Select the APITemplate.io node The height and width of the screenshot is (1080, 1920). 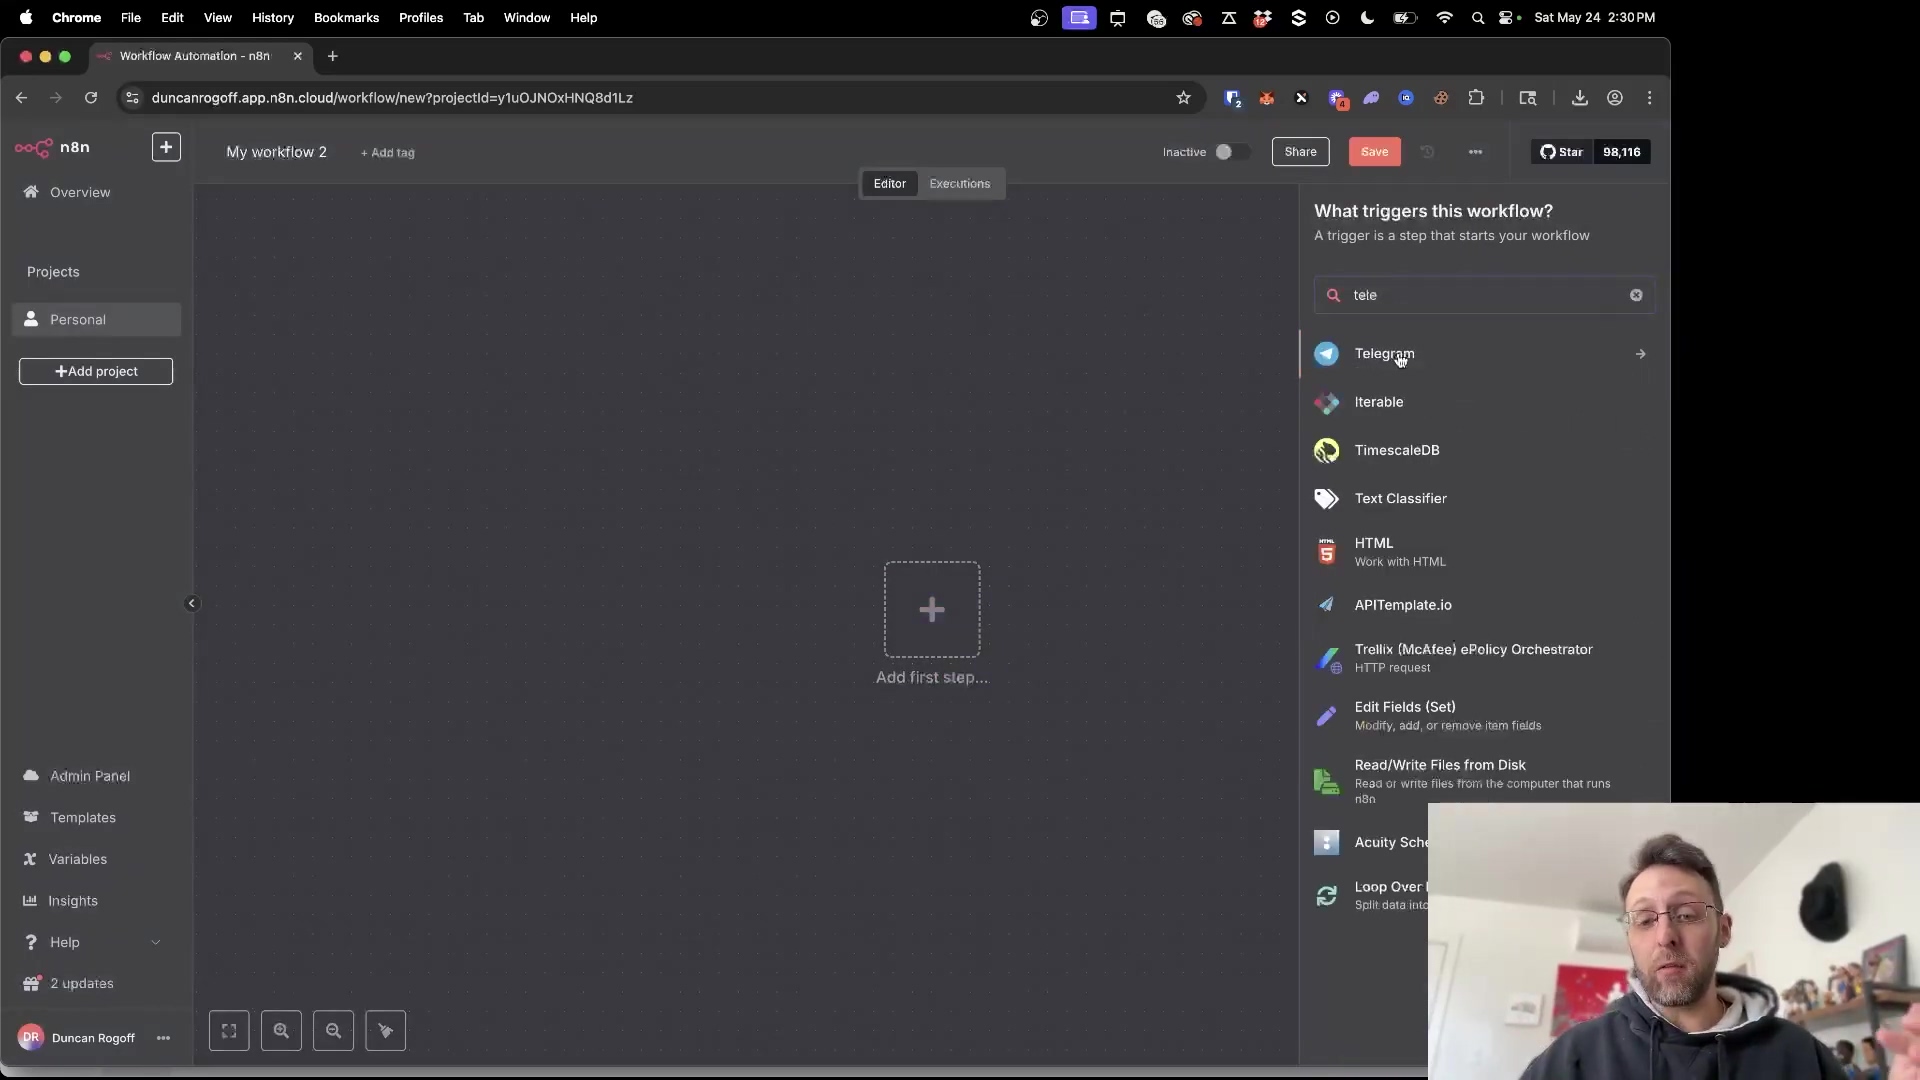pos(1484,605)
